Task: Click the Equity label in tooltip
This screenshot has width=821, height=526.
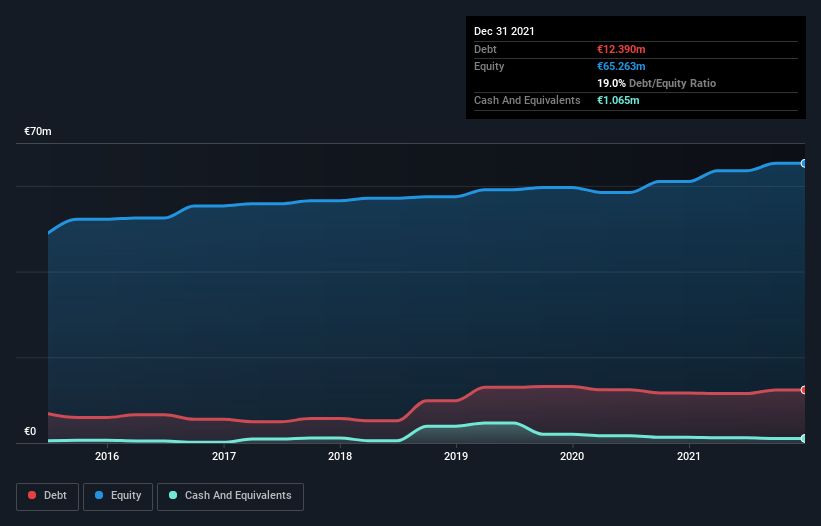Action: (x=489, y=66)
